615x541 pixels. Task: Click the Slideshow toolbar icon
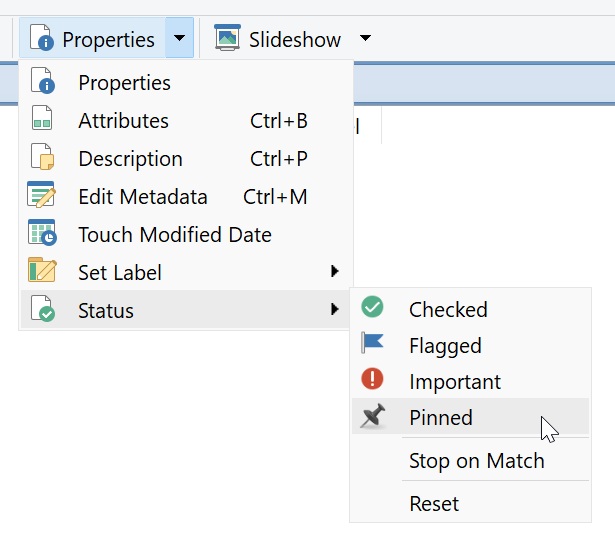[227, 38]
